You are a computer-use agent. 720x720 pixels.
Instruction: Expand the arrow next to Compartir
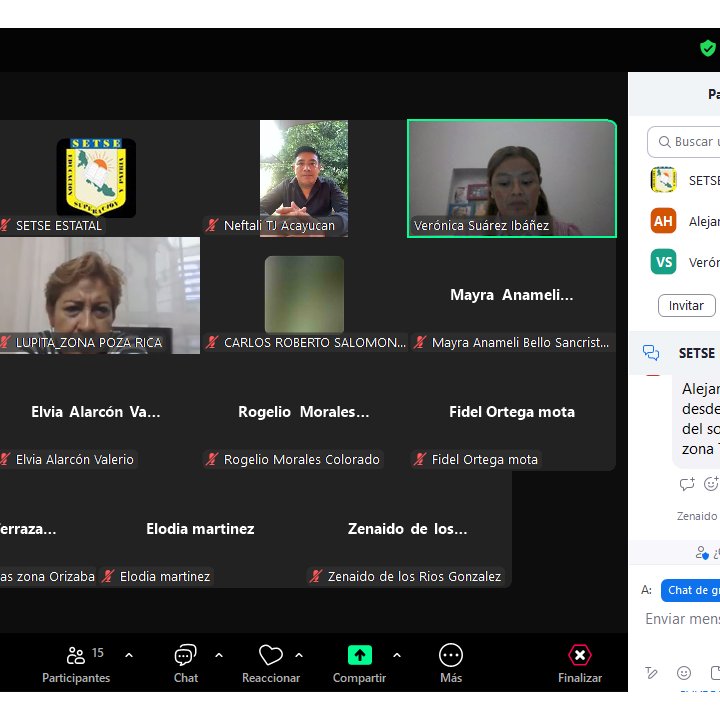click(397, 655)
